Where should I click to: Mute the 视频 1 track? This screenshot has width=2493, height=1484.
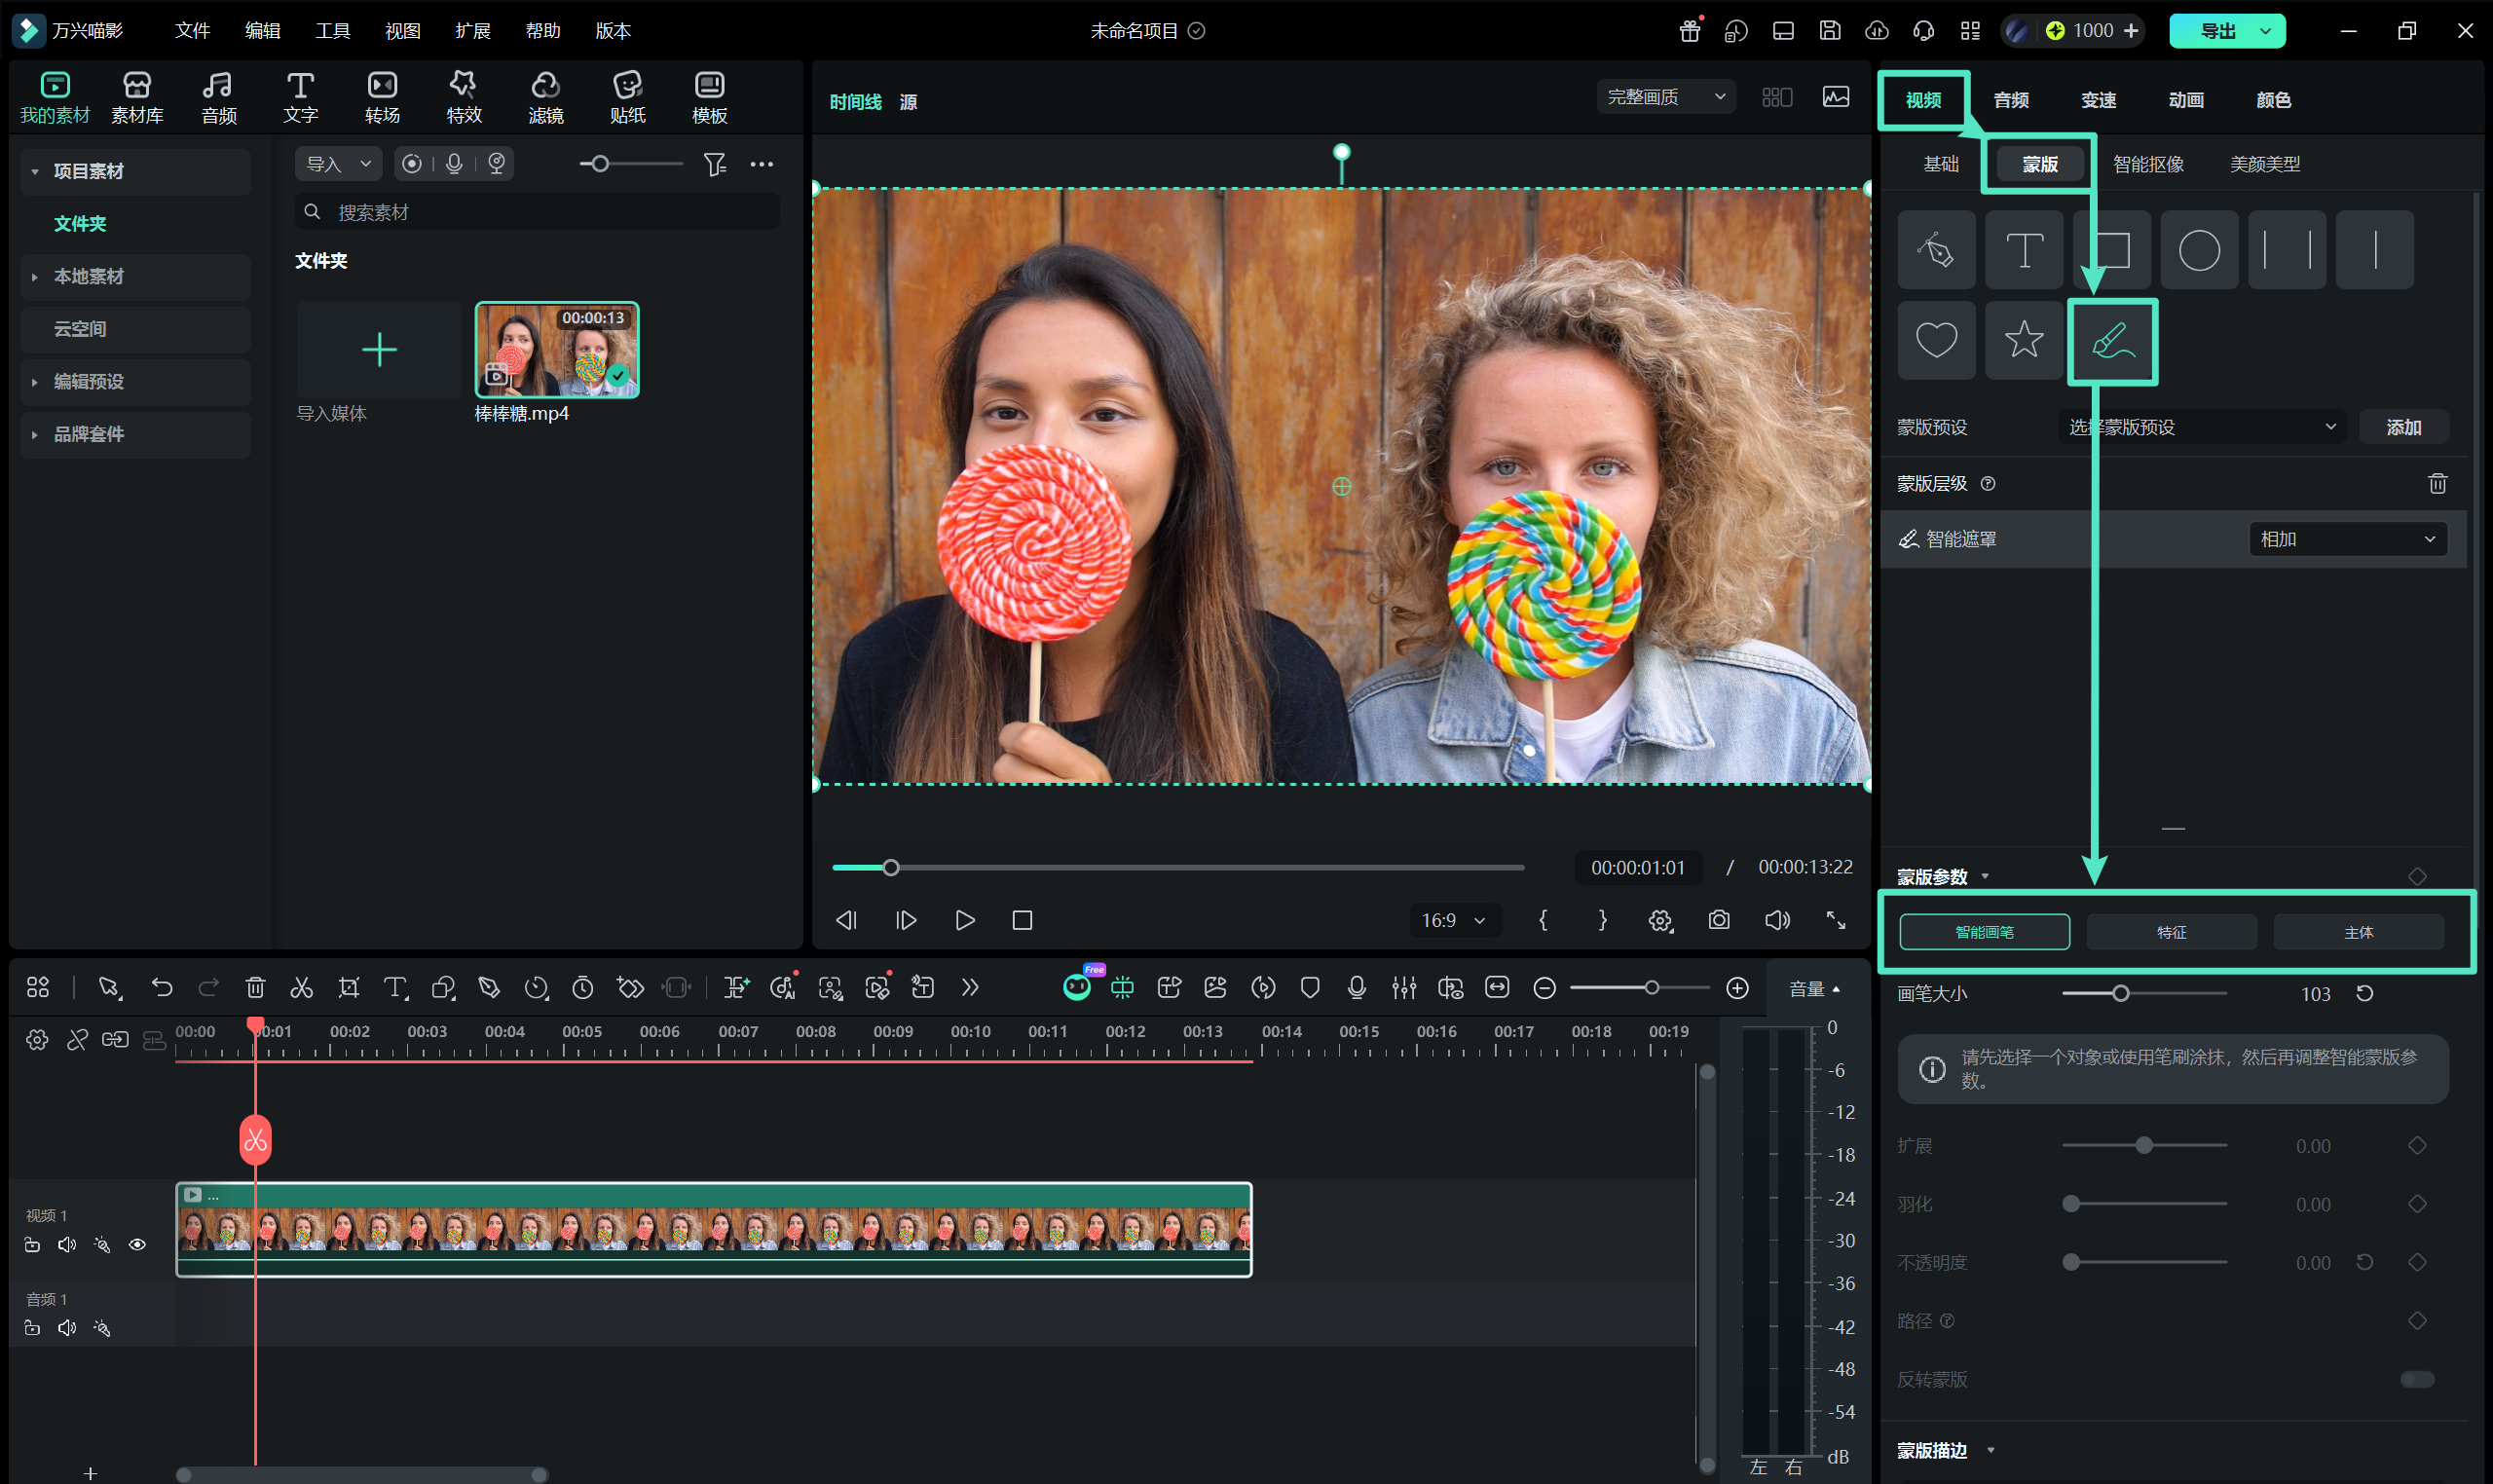pos(67,1245)
